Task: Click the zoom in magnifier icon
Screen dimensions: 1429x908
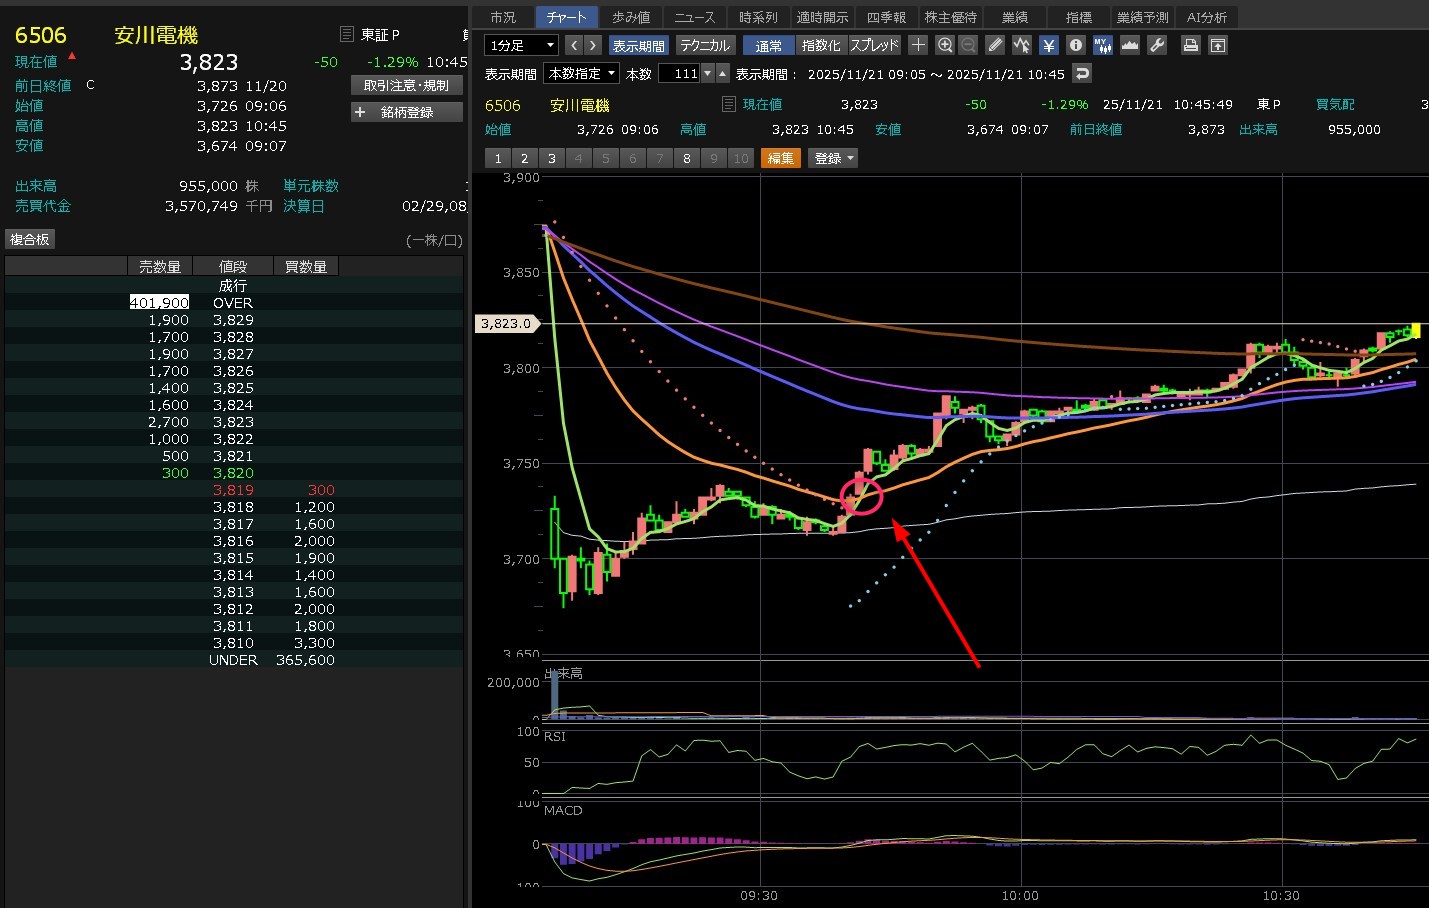Action: tap(945, 45)
